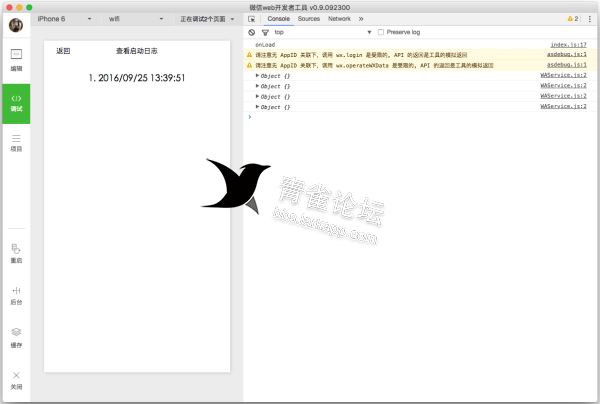Viewport: 600px width, 404px height.
Task: Expand the fourth Object {} console entry
Action: click(258, 106)
